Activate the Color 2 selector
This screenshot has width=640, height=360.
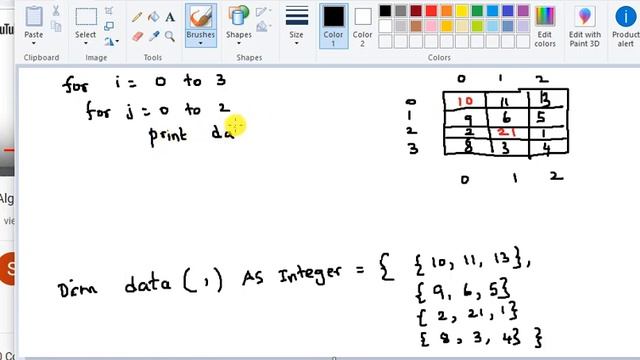coord(362,26)
